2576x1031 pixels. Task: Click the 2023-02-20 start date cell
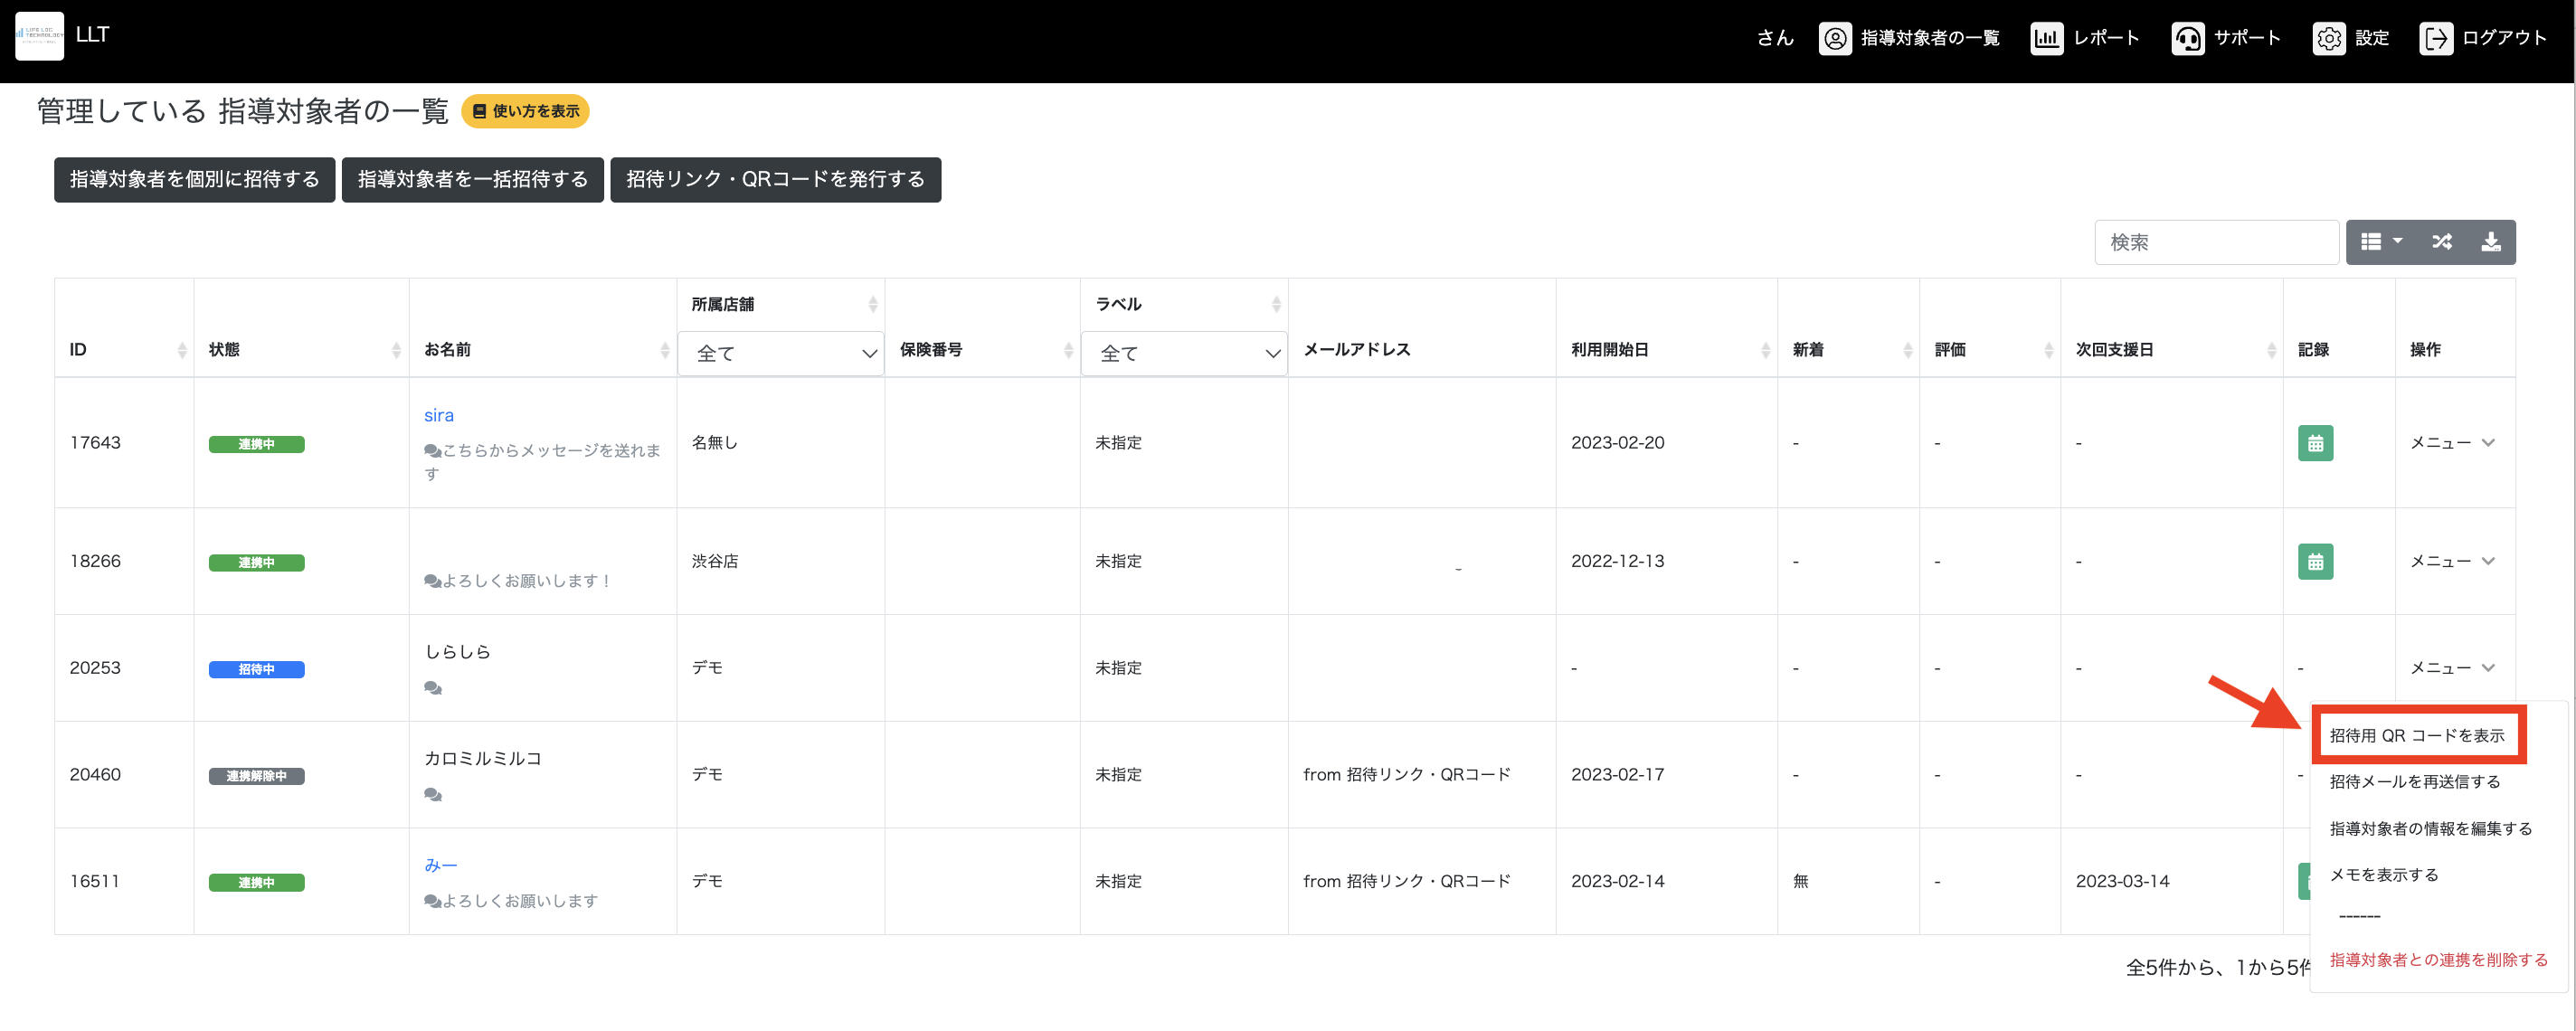(x=1618, y=443)
